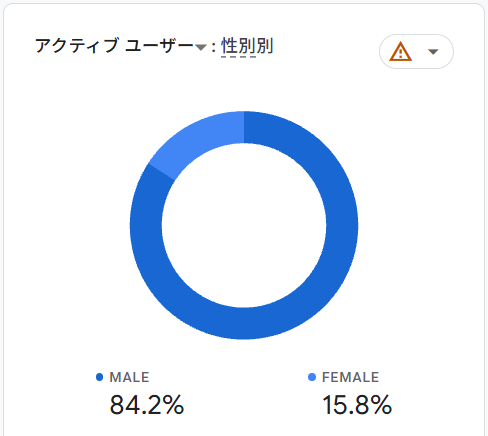Open the 性別別 dimension link
Image resolution: width=488 pixels, height=436 pixels.
point(247,46)
